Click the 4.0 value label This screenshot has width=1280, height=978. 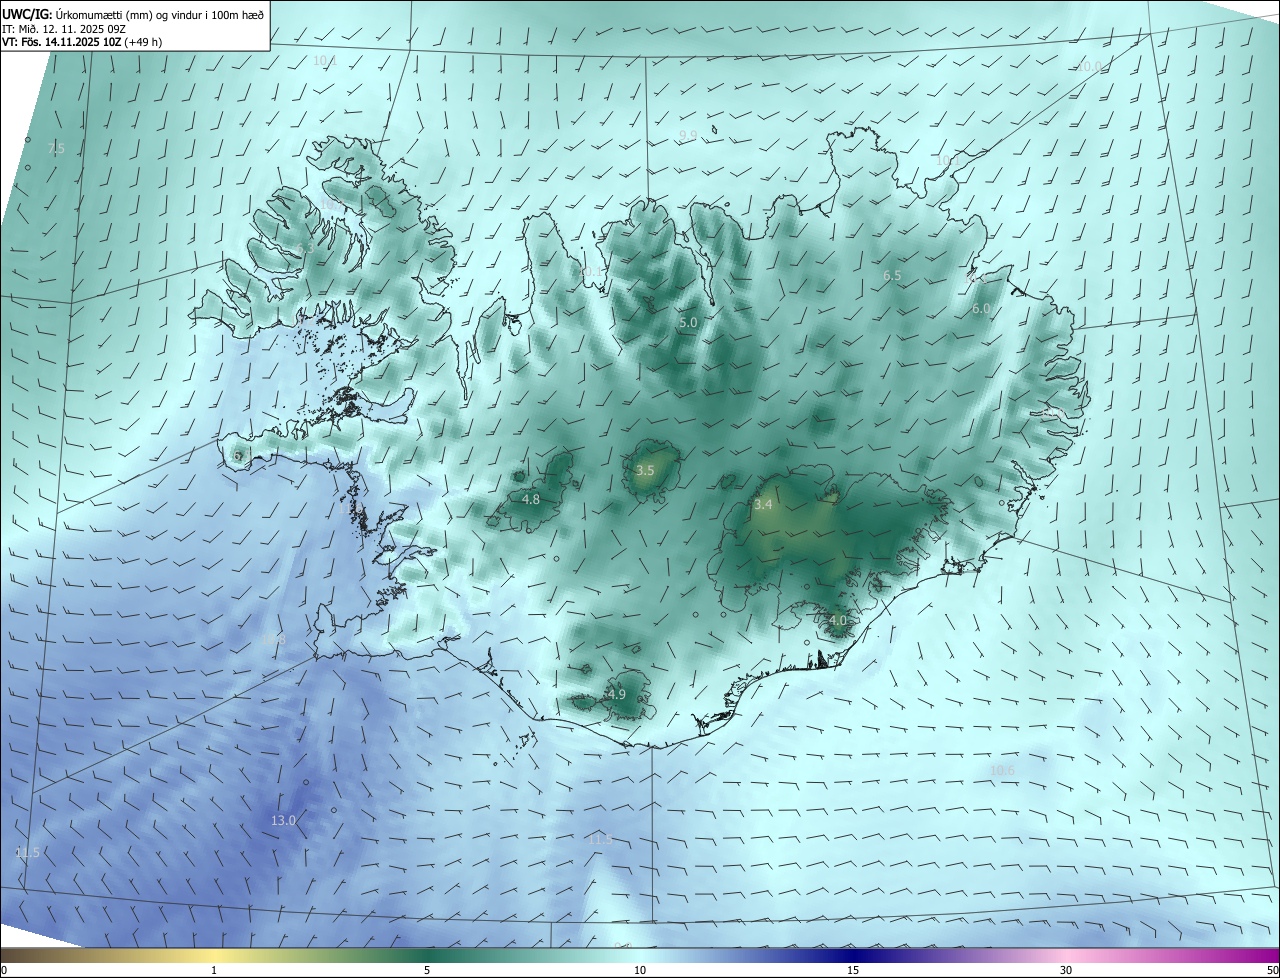click(838, 620)
